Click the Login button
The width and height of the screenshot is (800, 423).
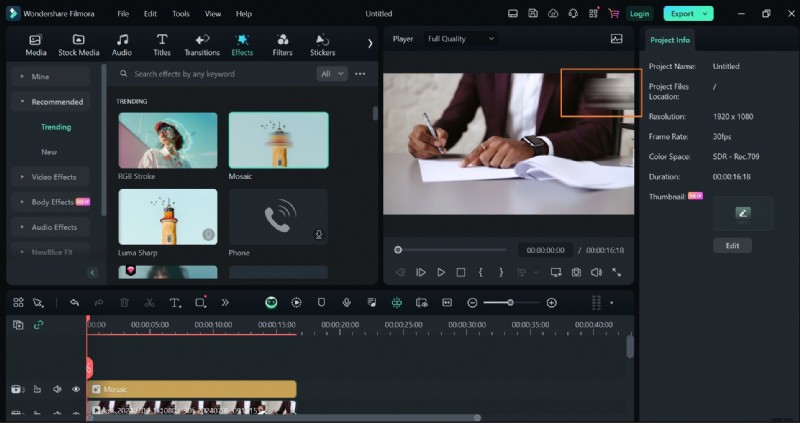point(639,14)
